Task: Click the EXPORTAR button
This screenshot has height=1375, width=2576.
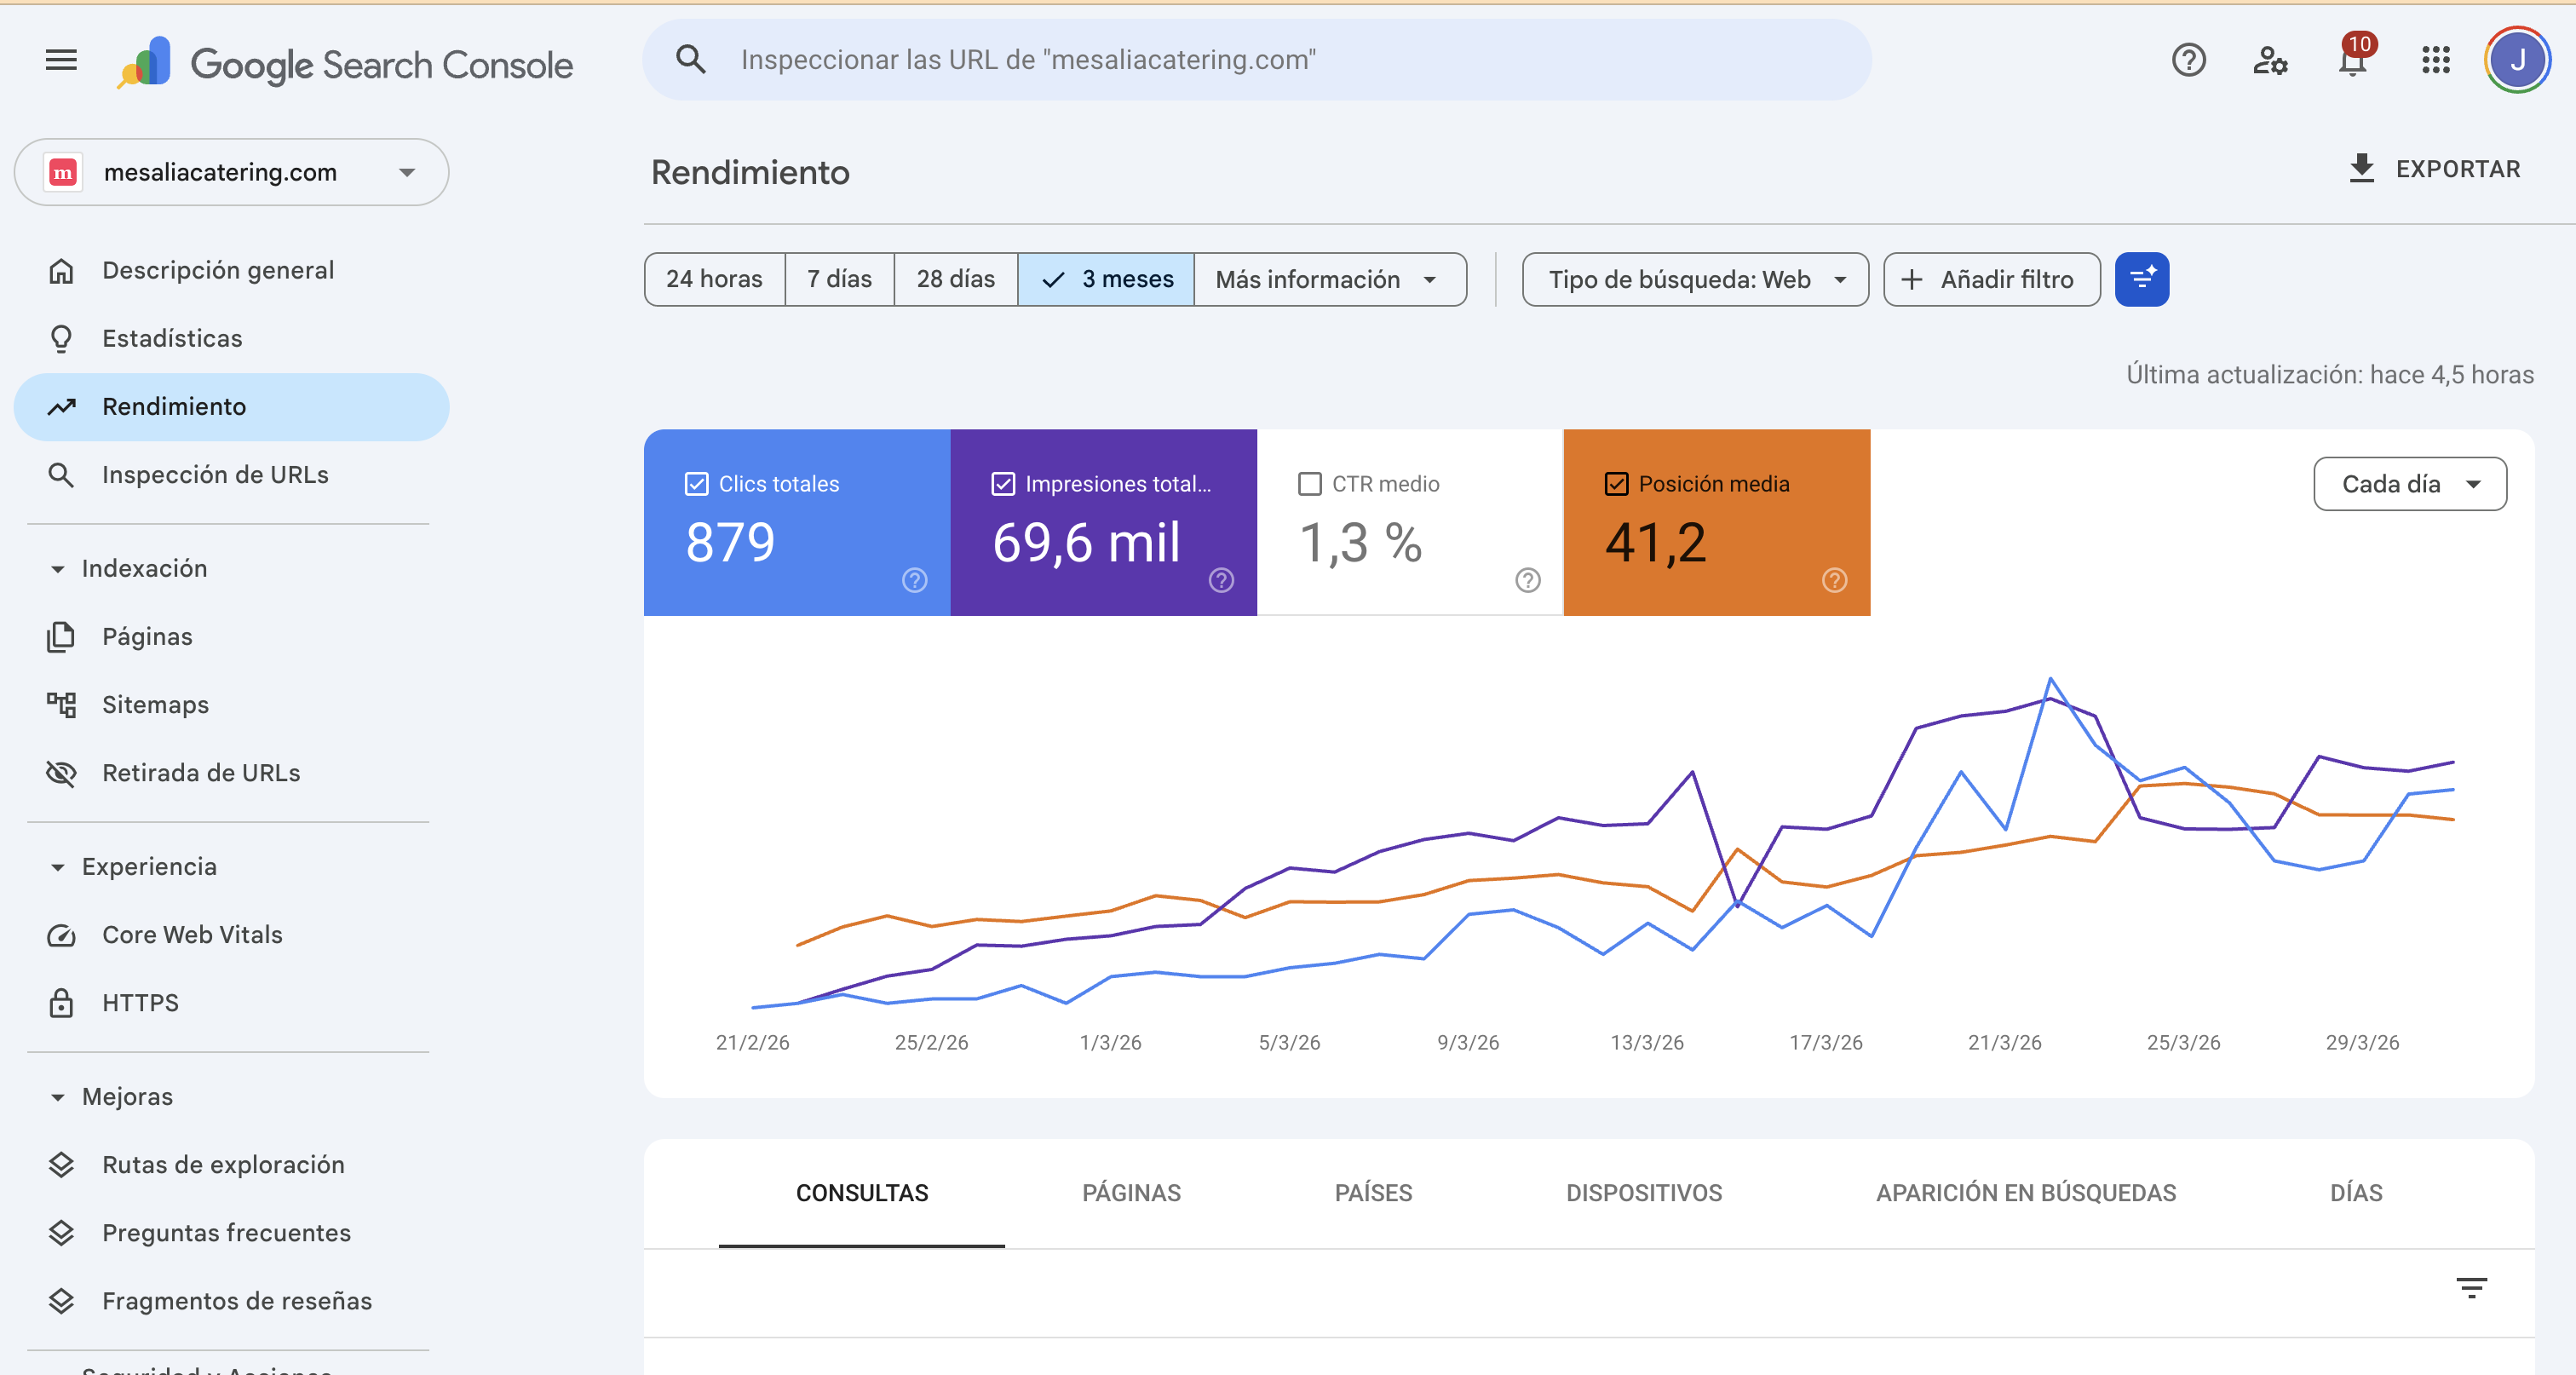Action: [x=2434, y=169]
